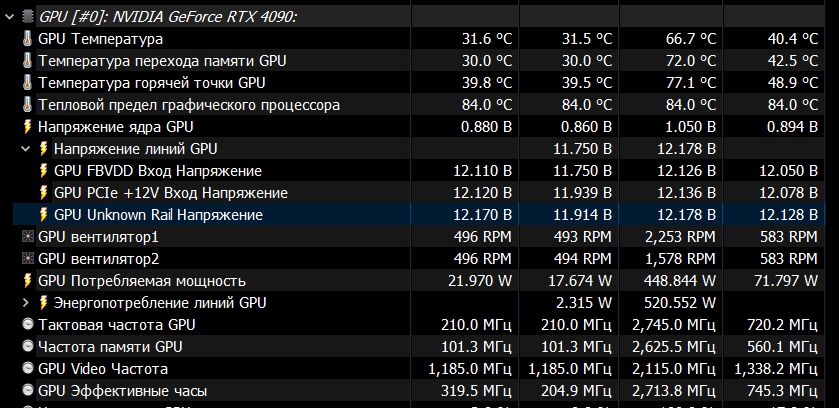839x408 pixels.
Task: Click the GPU chip icon in the header row
Action: (x=27, y=17)
